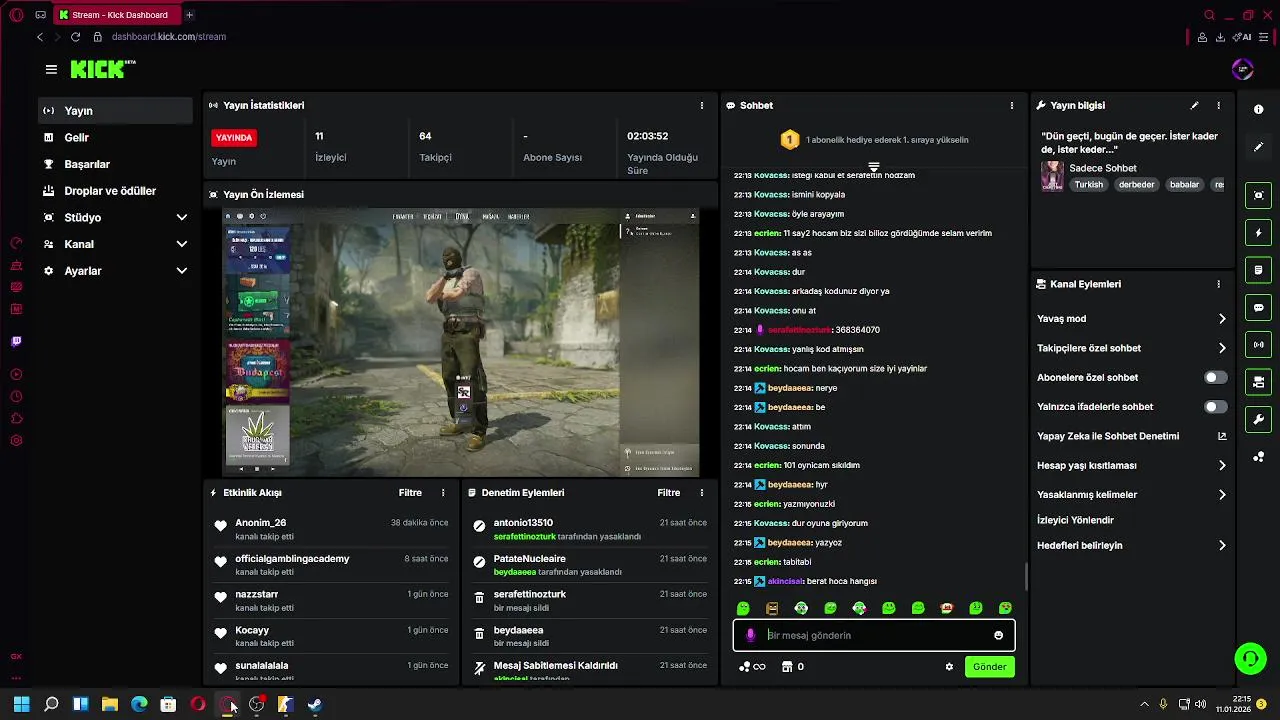Image resolution: width=1280 pixels, height=720 pixels.
Task: Toggle Yalnızca ifadelerle sohbet switch
Action: [x=1215, y=407]
